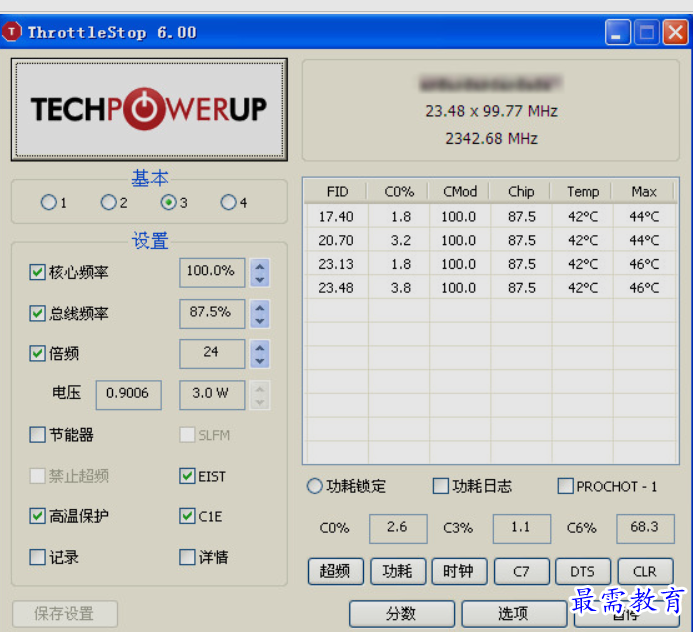The image size is (693, 632).
Task: Enable the 节能器 checkbox
Action: tap(38, 434)
